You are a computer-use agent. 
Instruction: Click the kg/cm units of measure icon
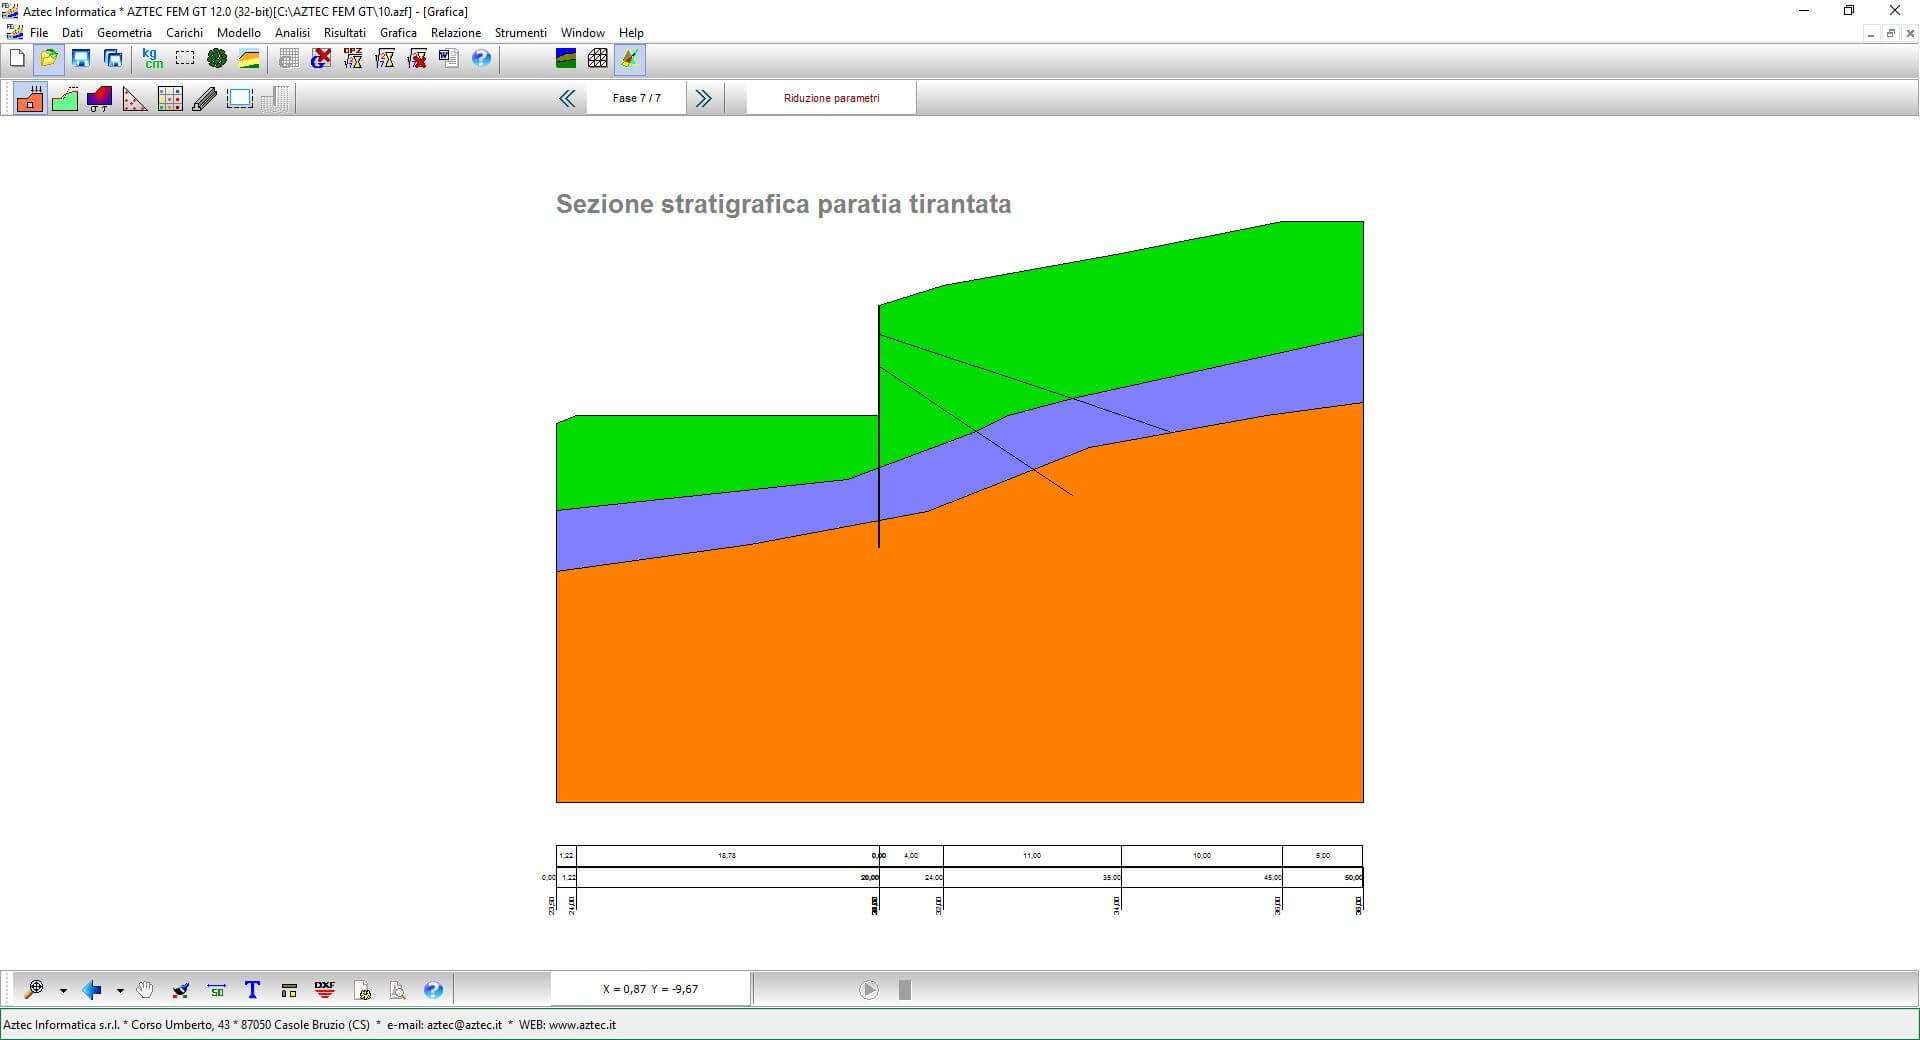(x=152, y=59)
